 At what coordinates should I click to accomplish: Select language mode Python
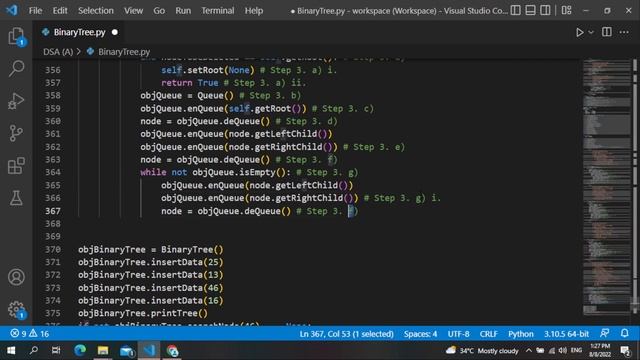(x=520, y=334)
